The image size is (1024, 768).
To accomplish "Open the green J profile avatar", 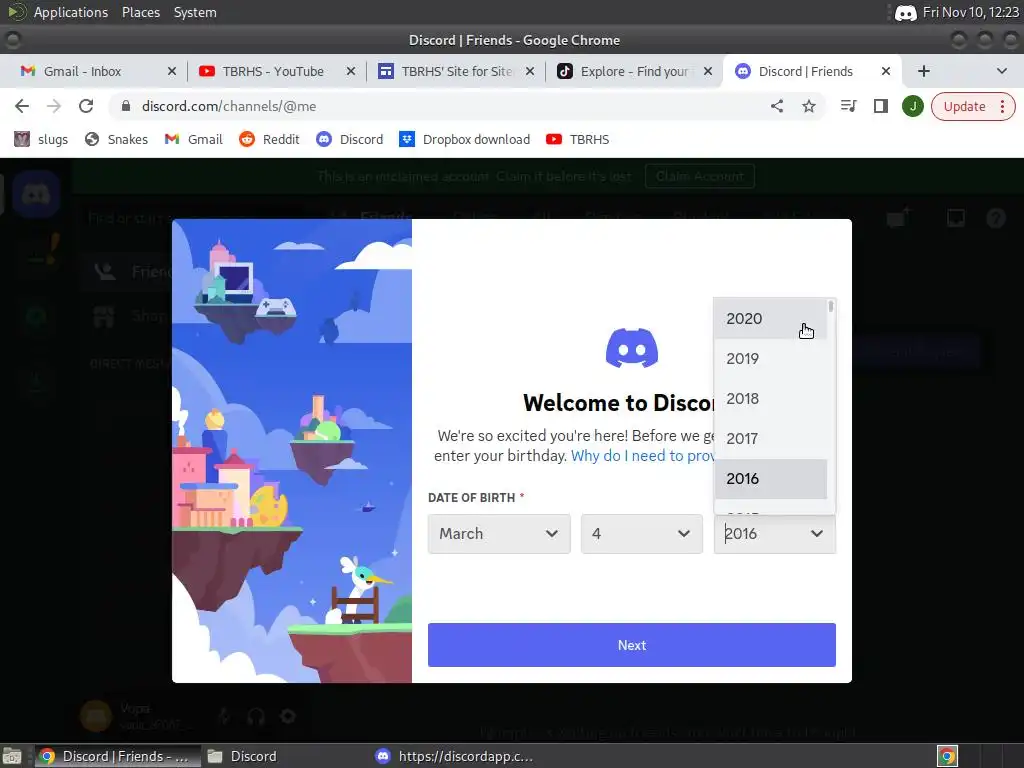I will [912, 106].
